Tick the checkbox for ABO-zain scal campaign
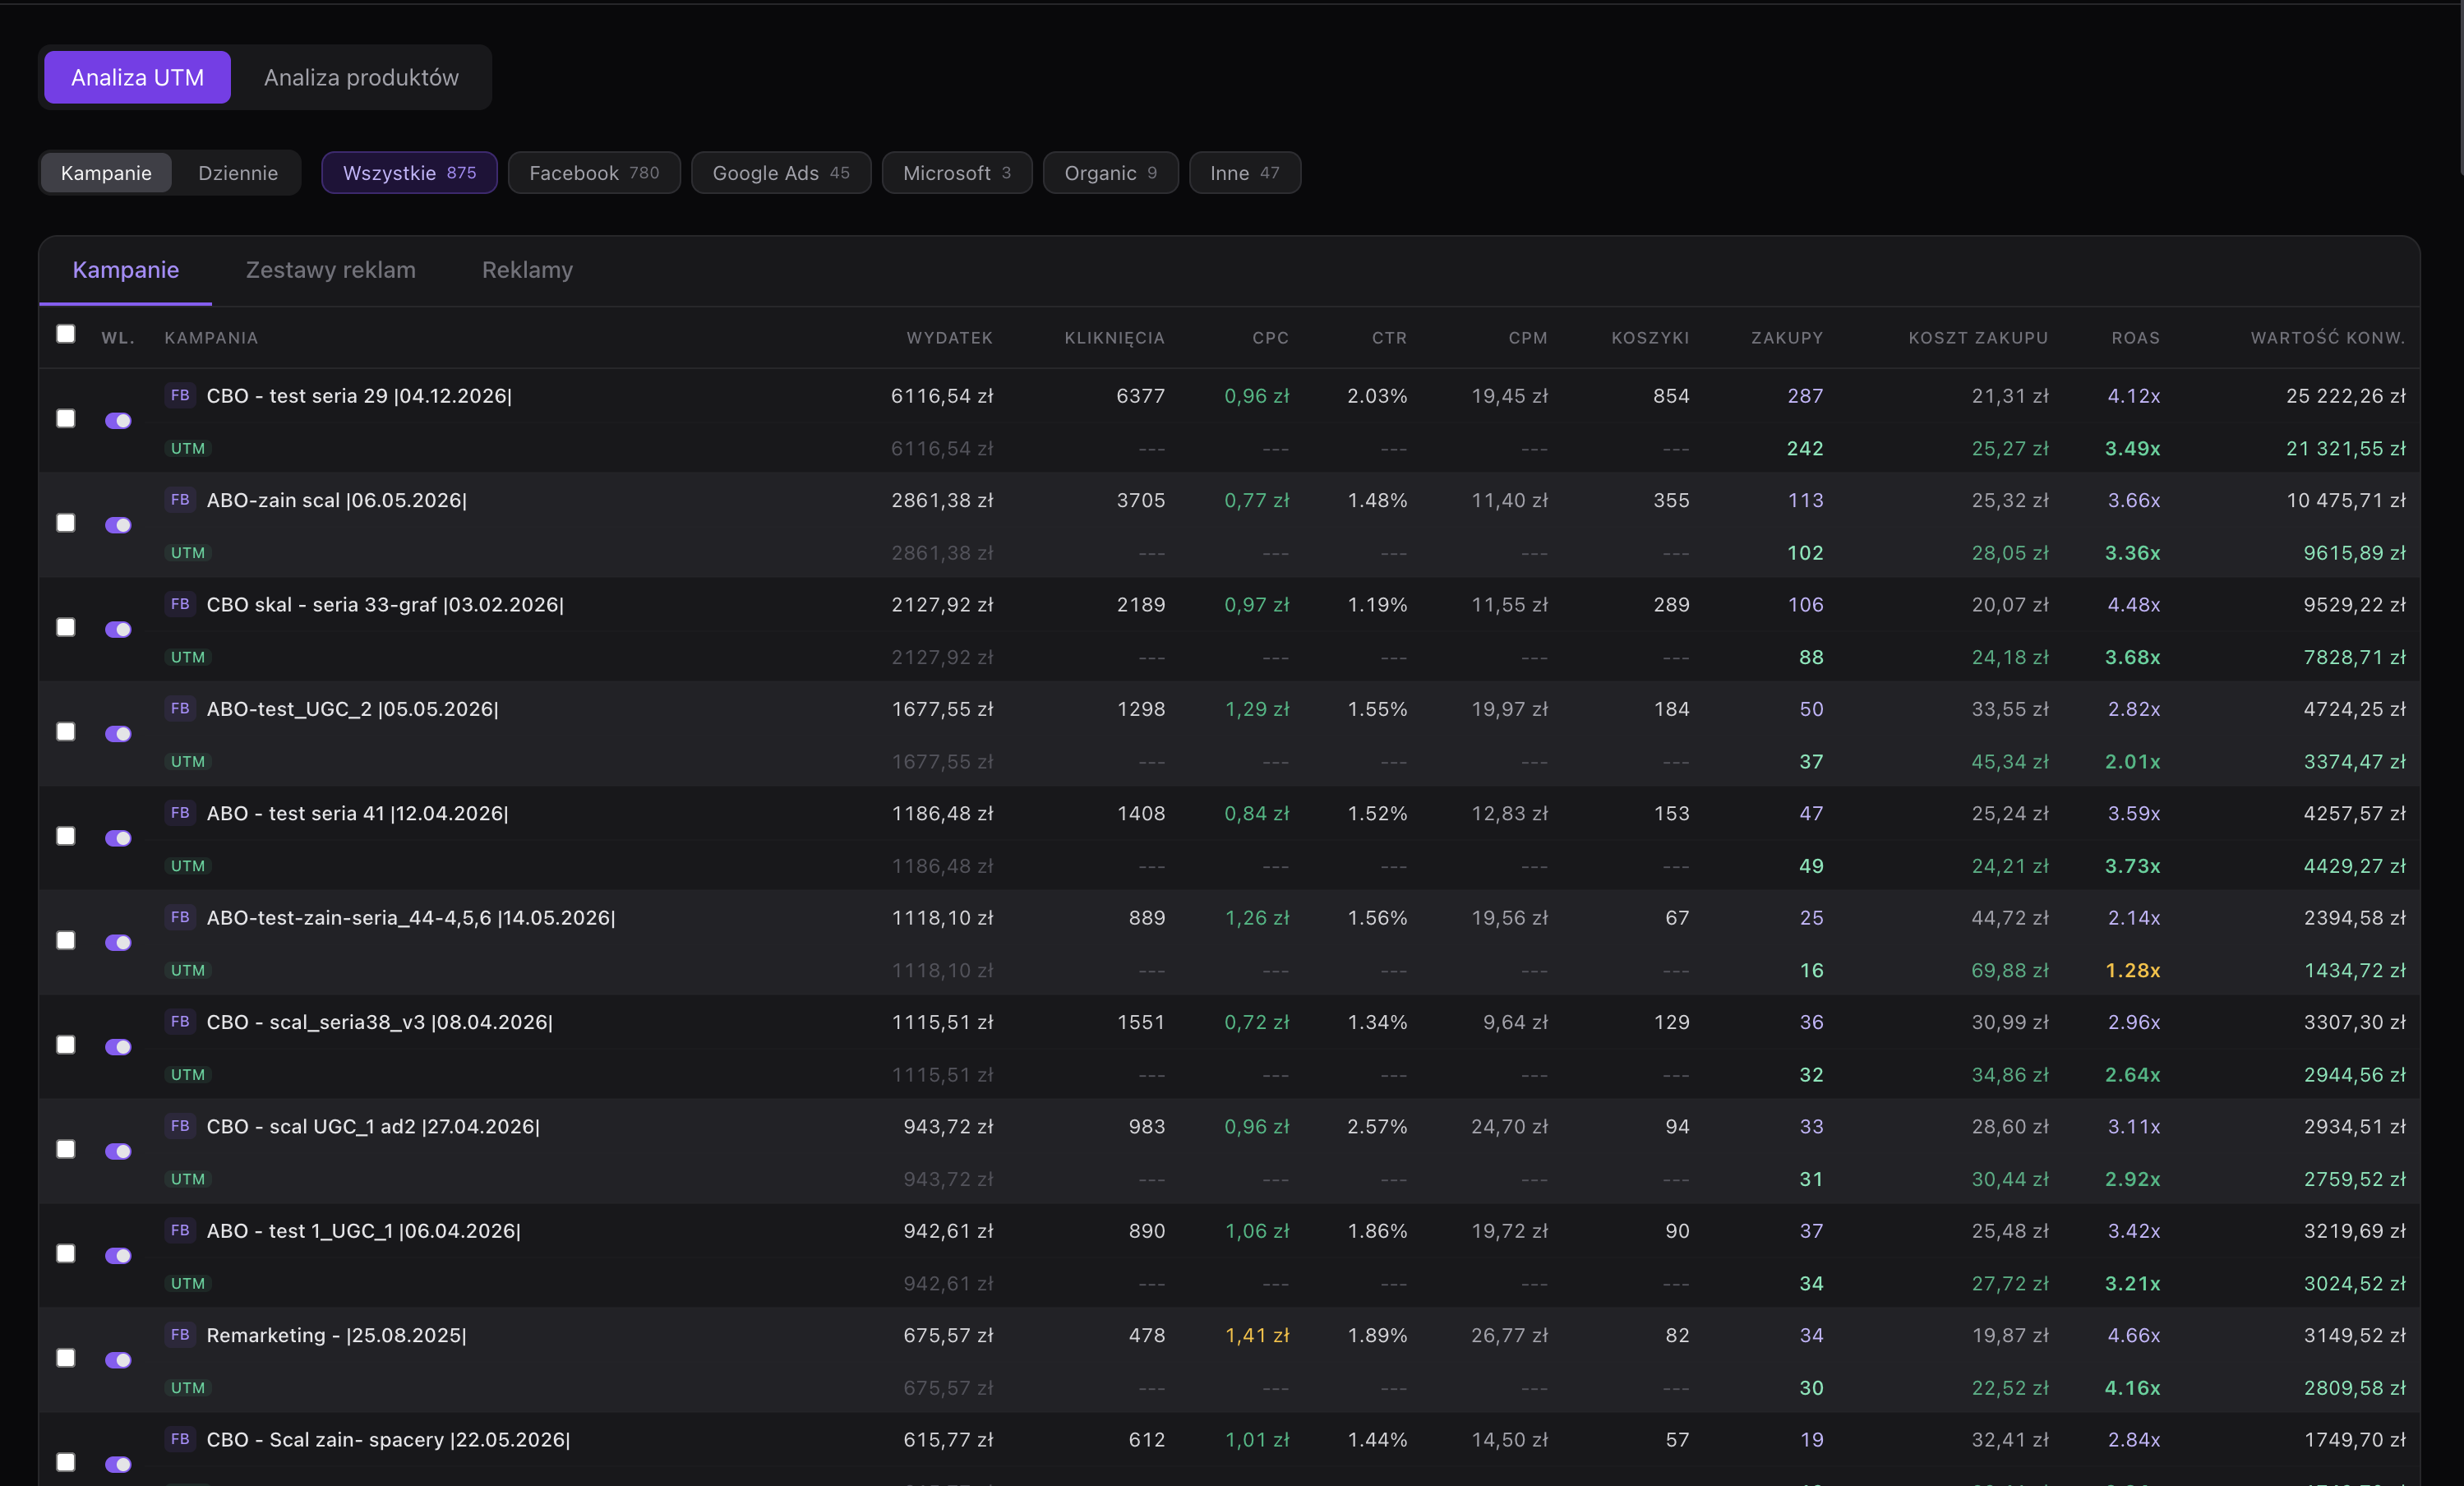 (x=66, y=523)
